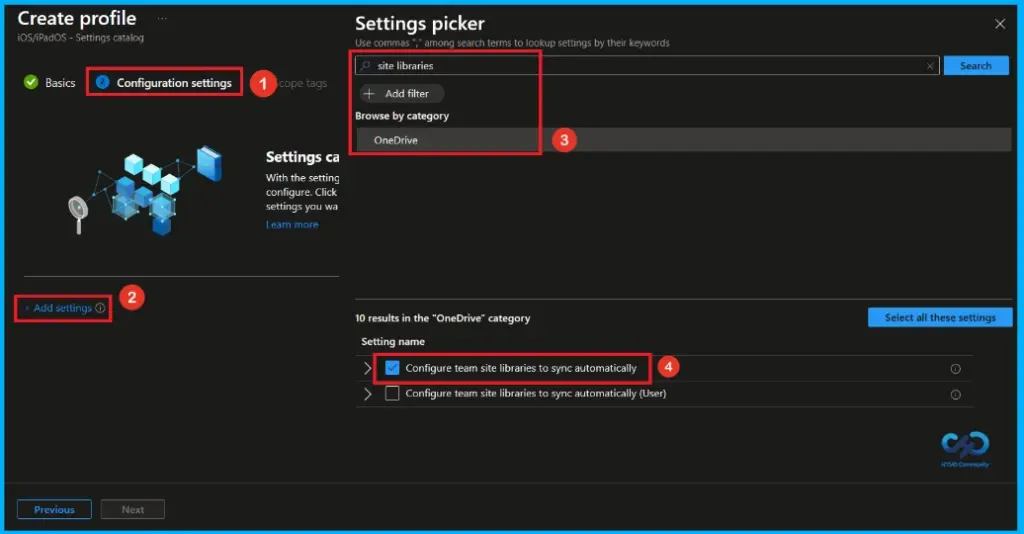Click the Setting name column header

(393, 341)
